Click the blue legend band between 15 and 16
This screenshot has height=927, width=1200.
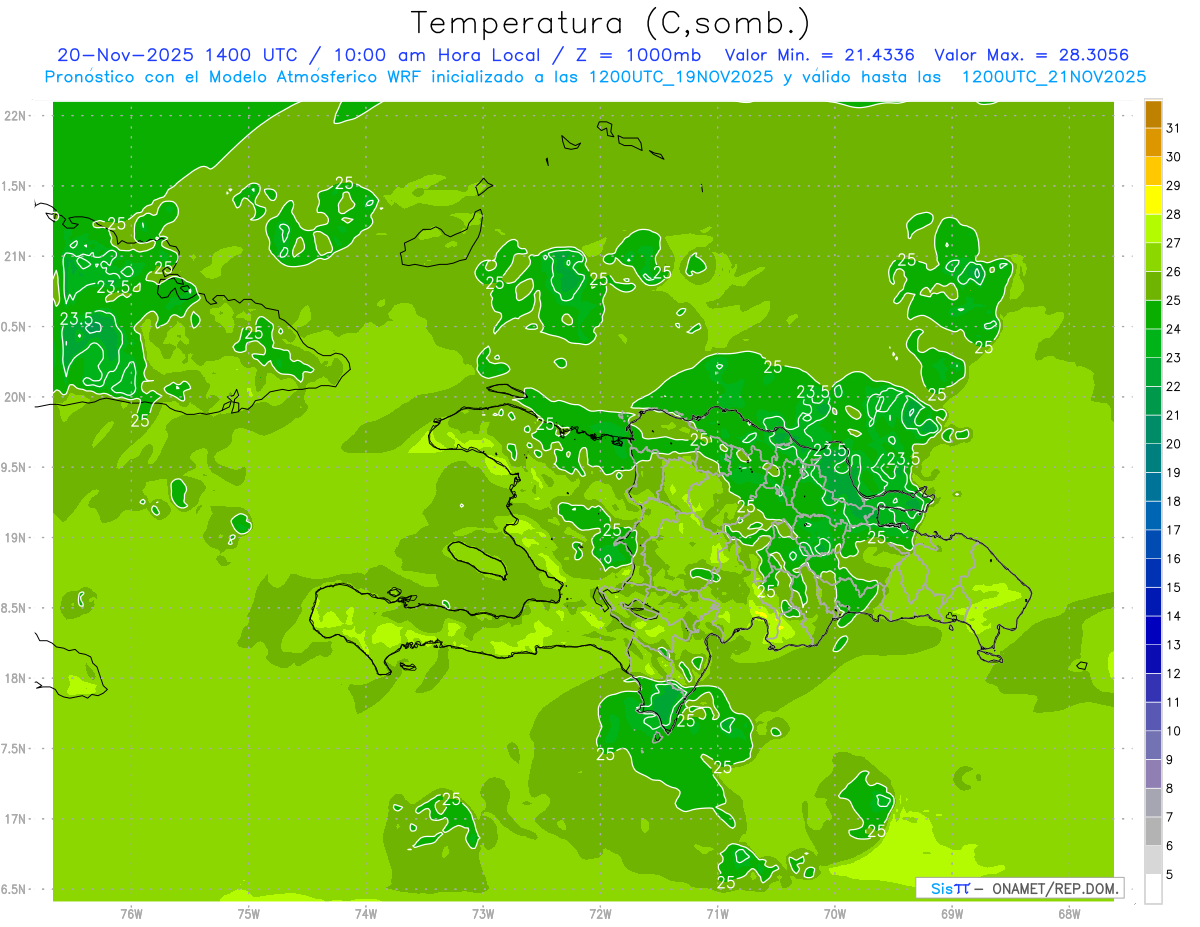pos(1153,573)
